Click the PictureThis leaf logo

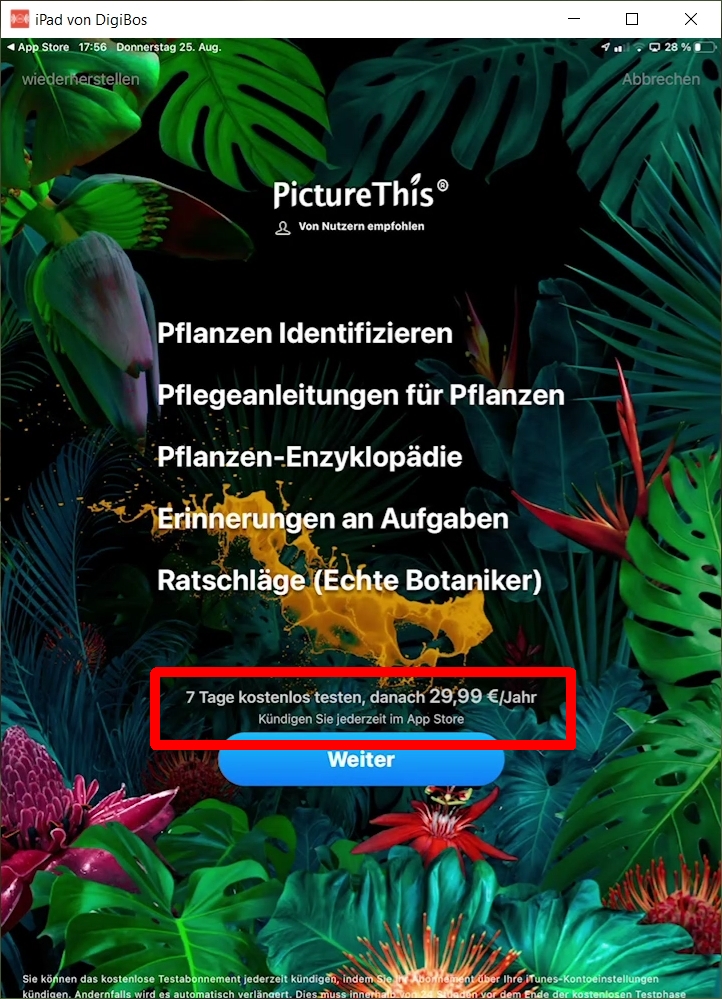[361, 192]
